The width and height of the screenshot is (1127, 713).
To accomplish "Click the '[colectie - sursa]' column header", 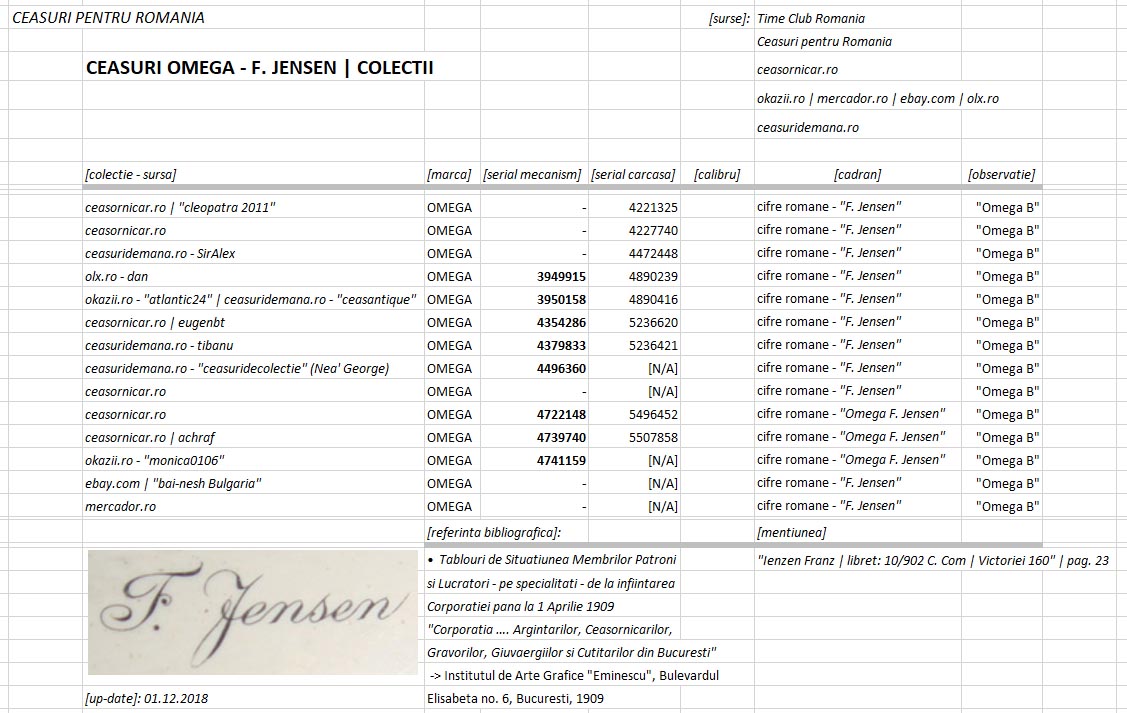I will pos(131,174).
